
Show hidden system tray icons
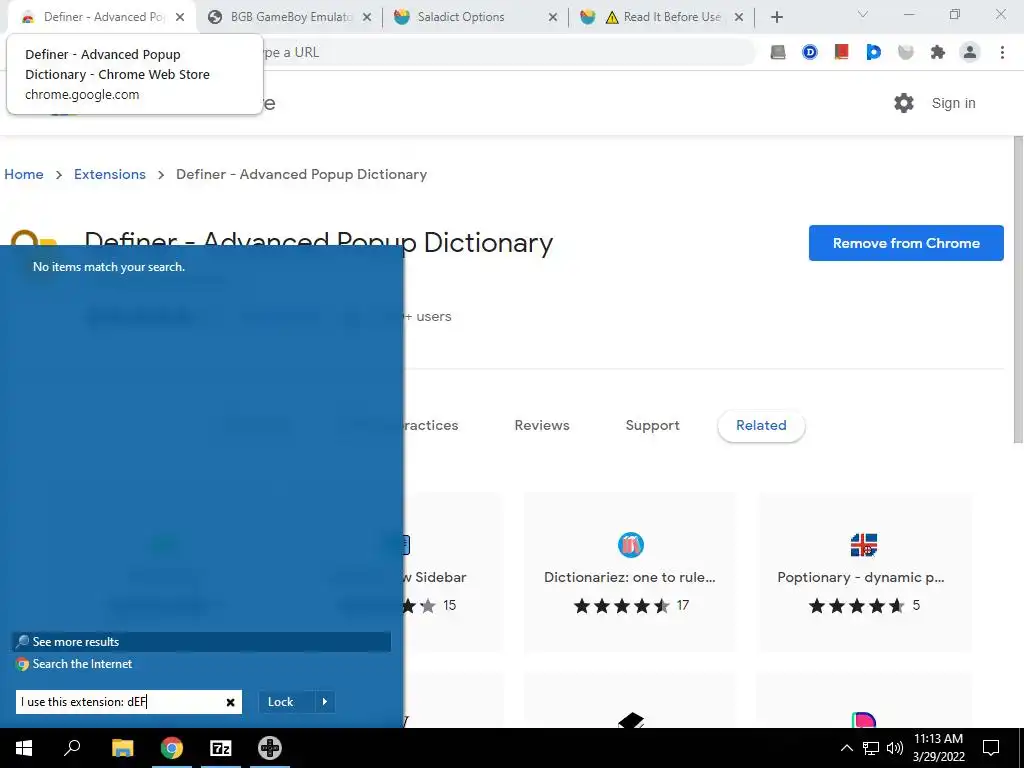846,748
